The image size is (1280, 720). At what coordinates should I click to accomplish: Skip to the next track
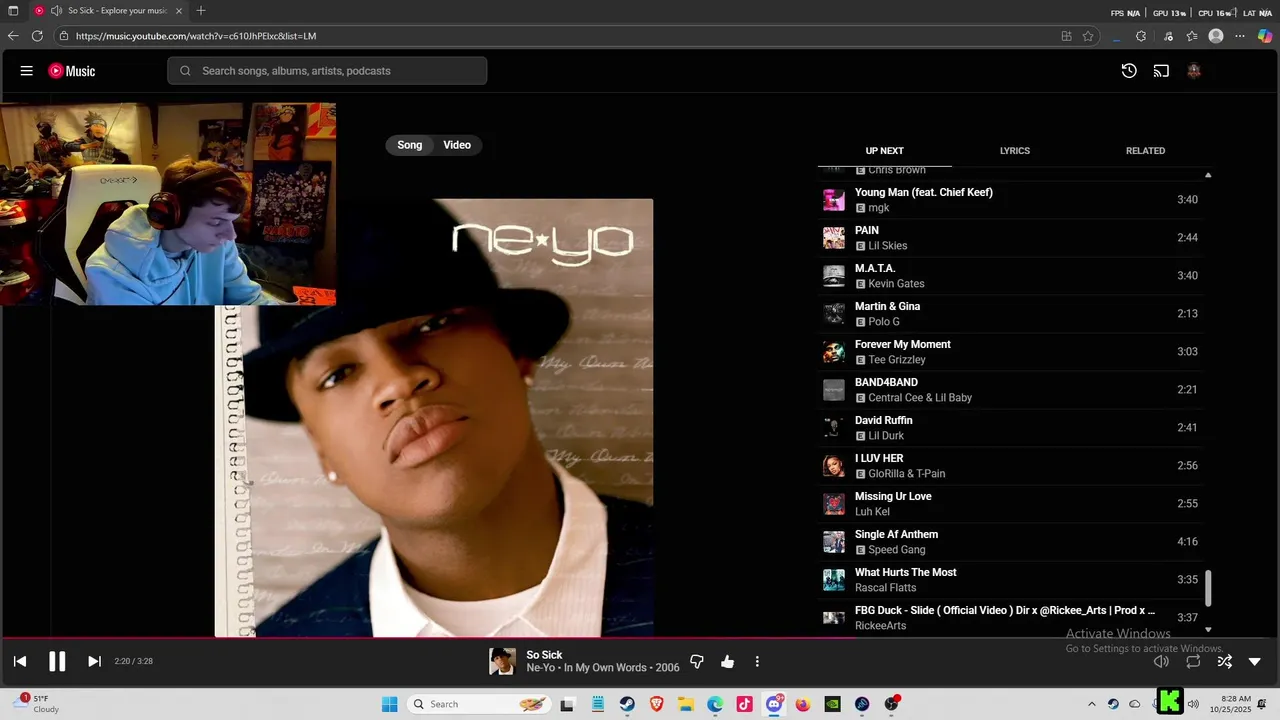94,661
